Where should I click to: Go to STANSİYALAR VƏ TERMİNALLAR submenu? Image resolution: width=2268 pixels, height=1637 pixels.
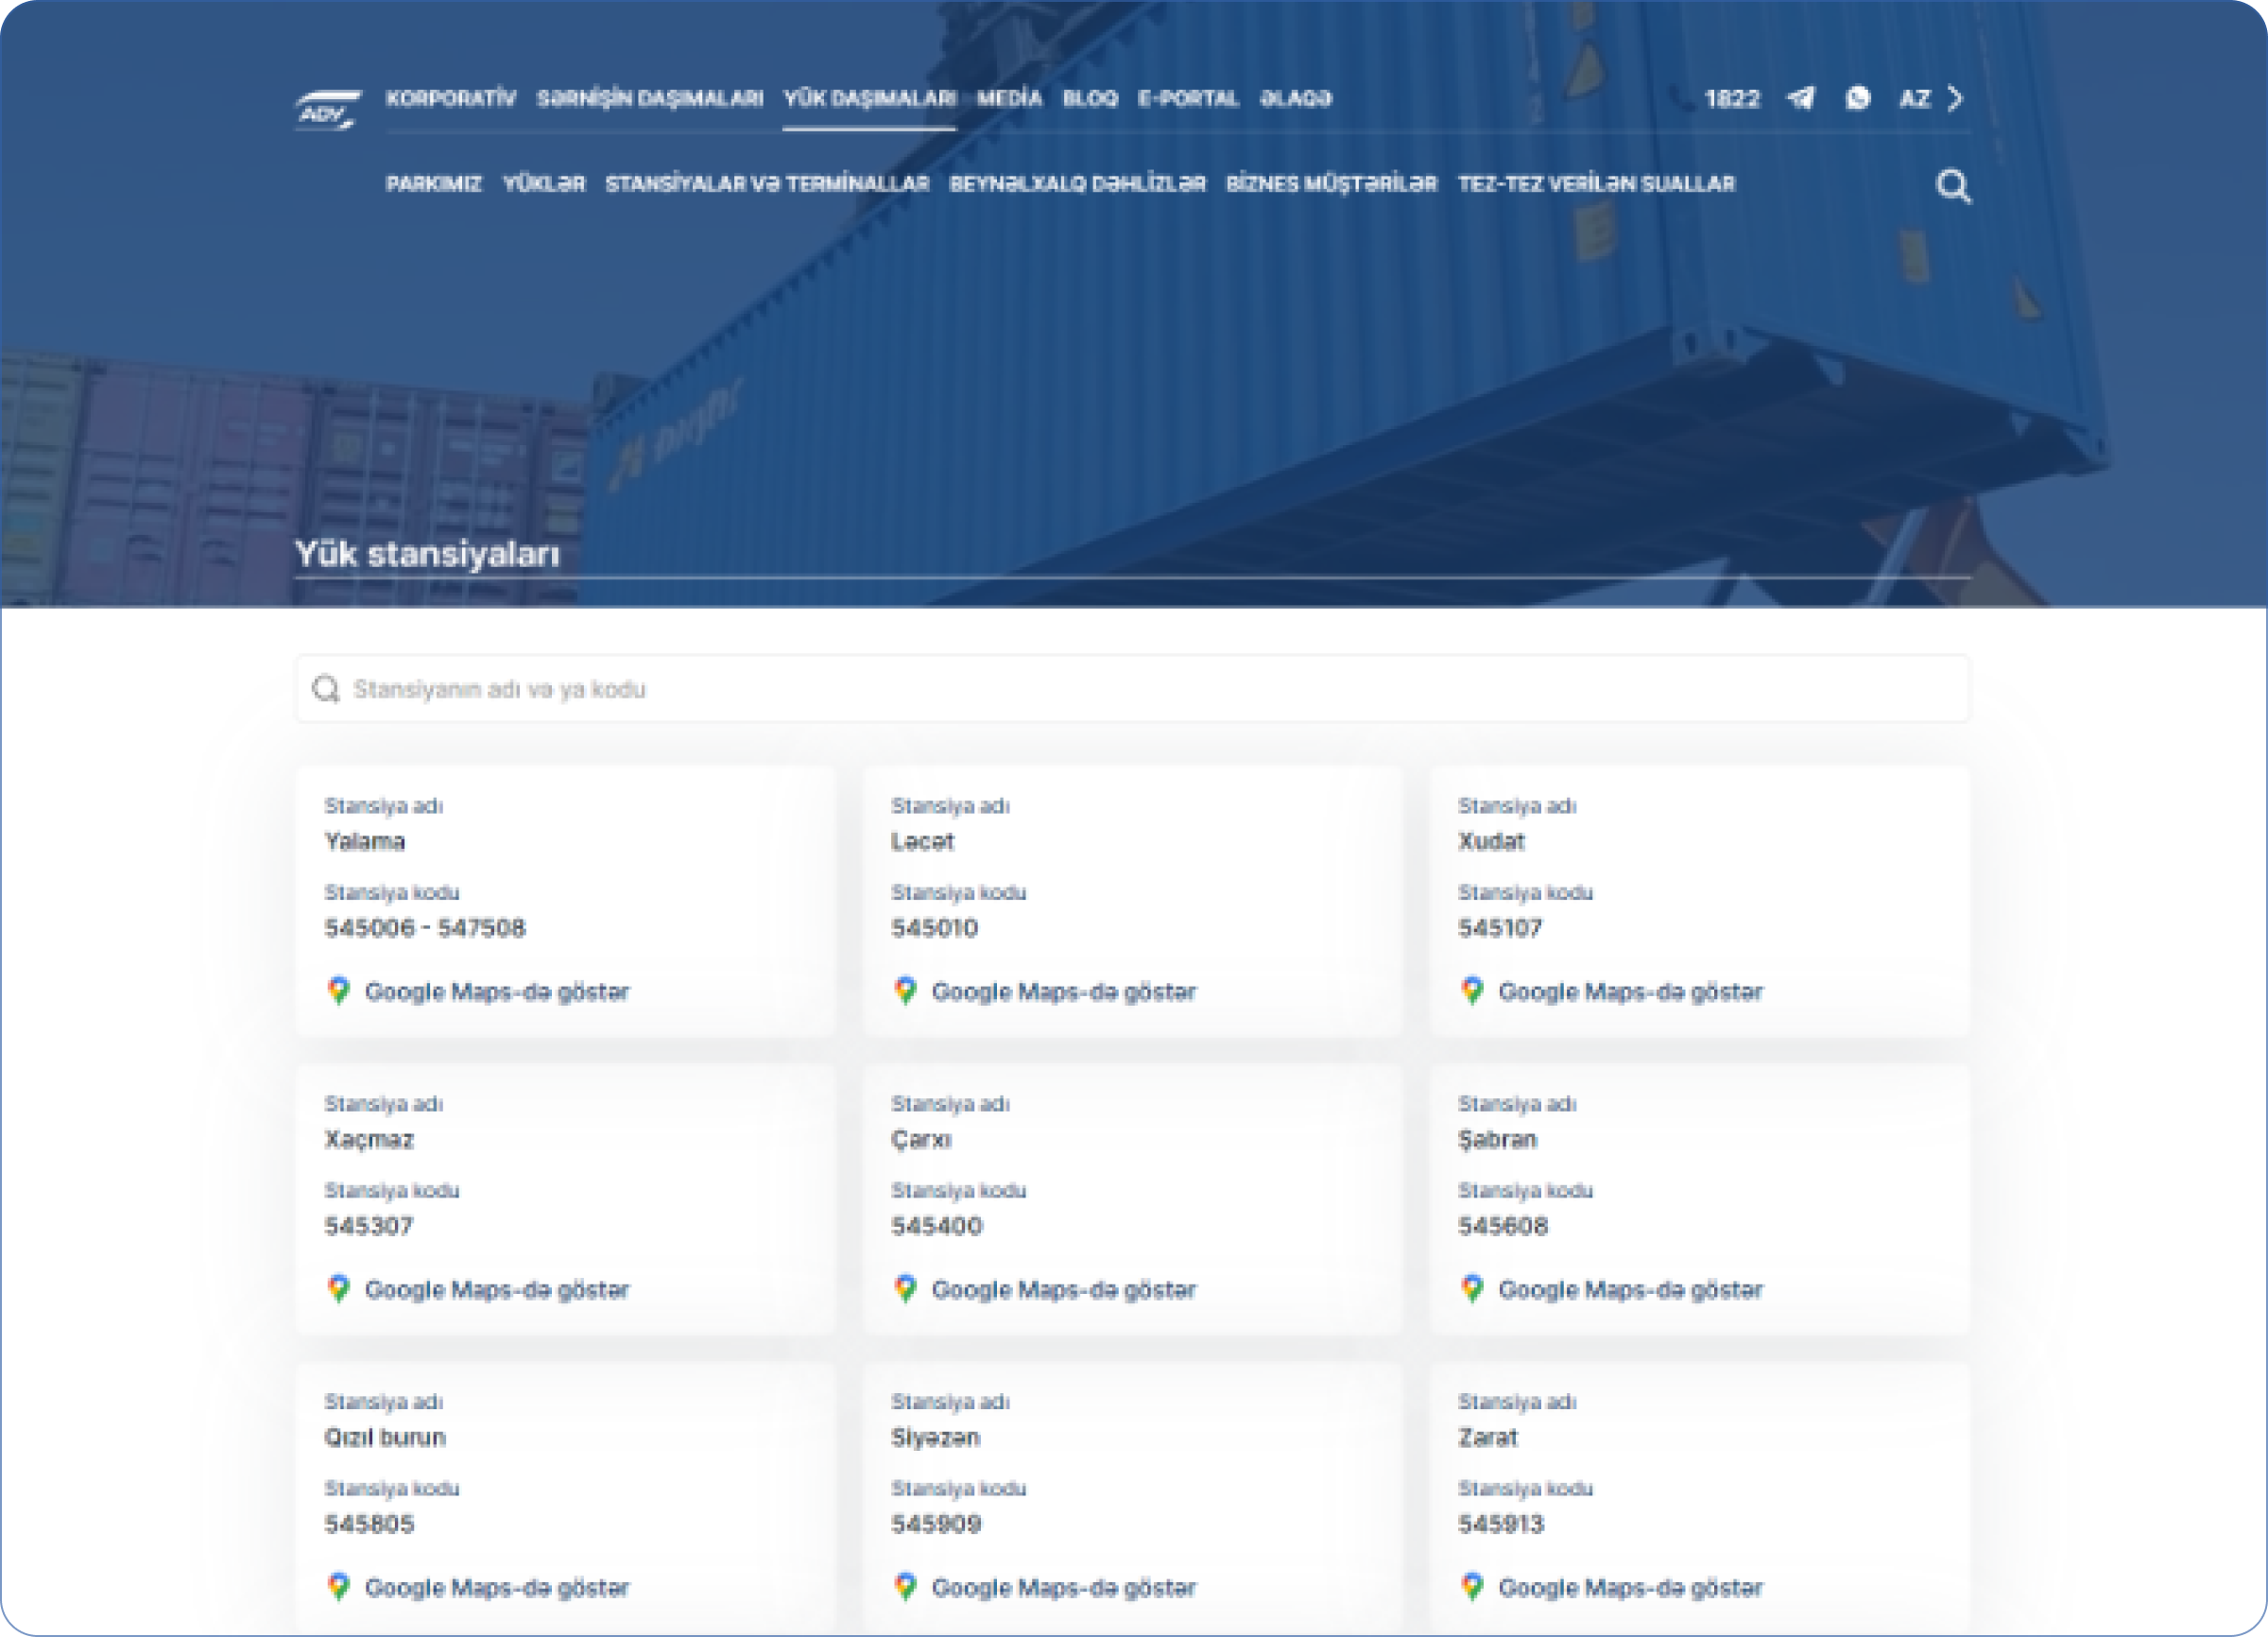tap(767, 184)
